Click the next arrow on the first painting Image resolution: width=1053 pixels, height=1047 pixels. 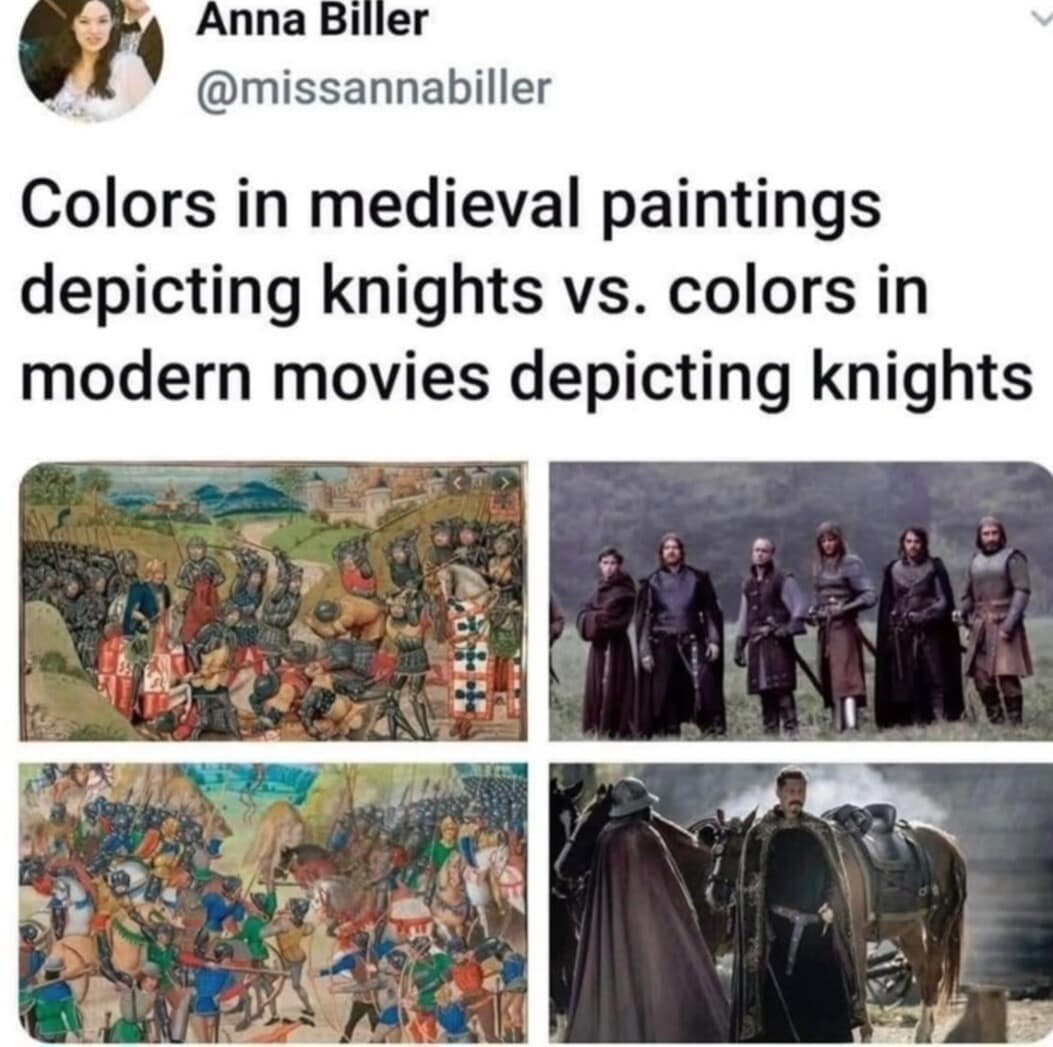[505, 482]
